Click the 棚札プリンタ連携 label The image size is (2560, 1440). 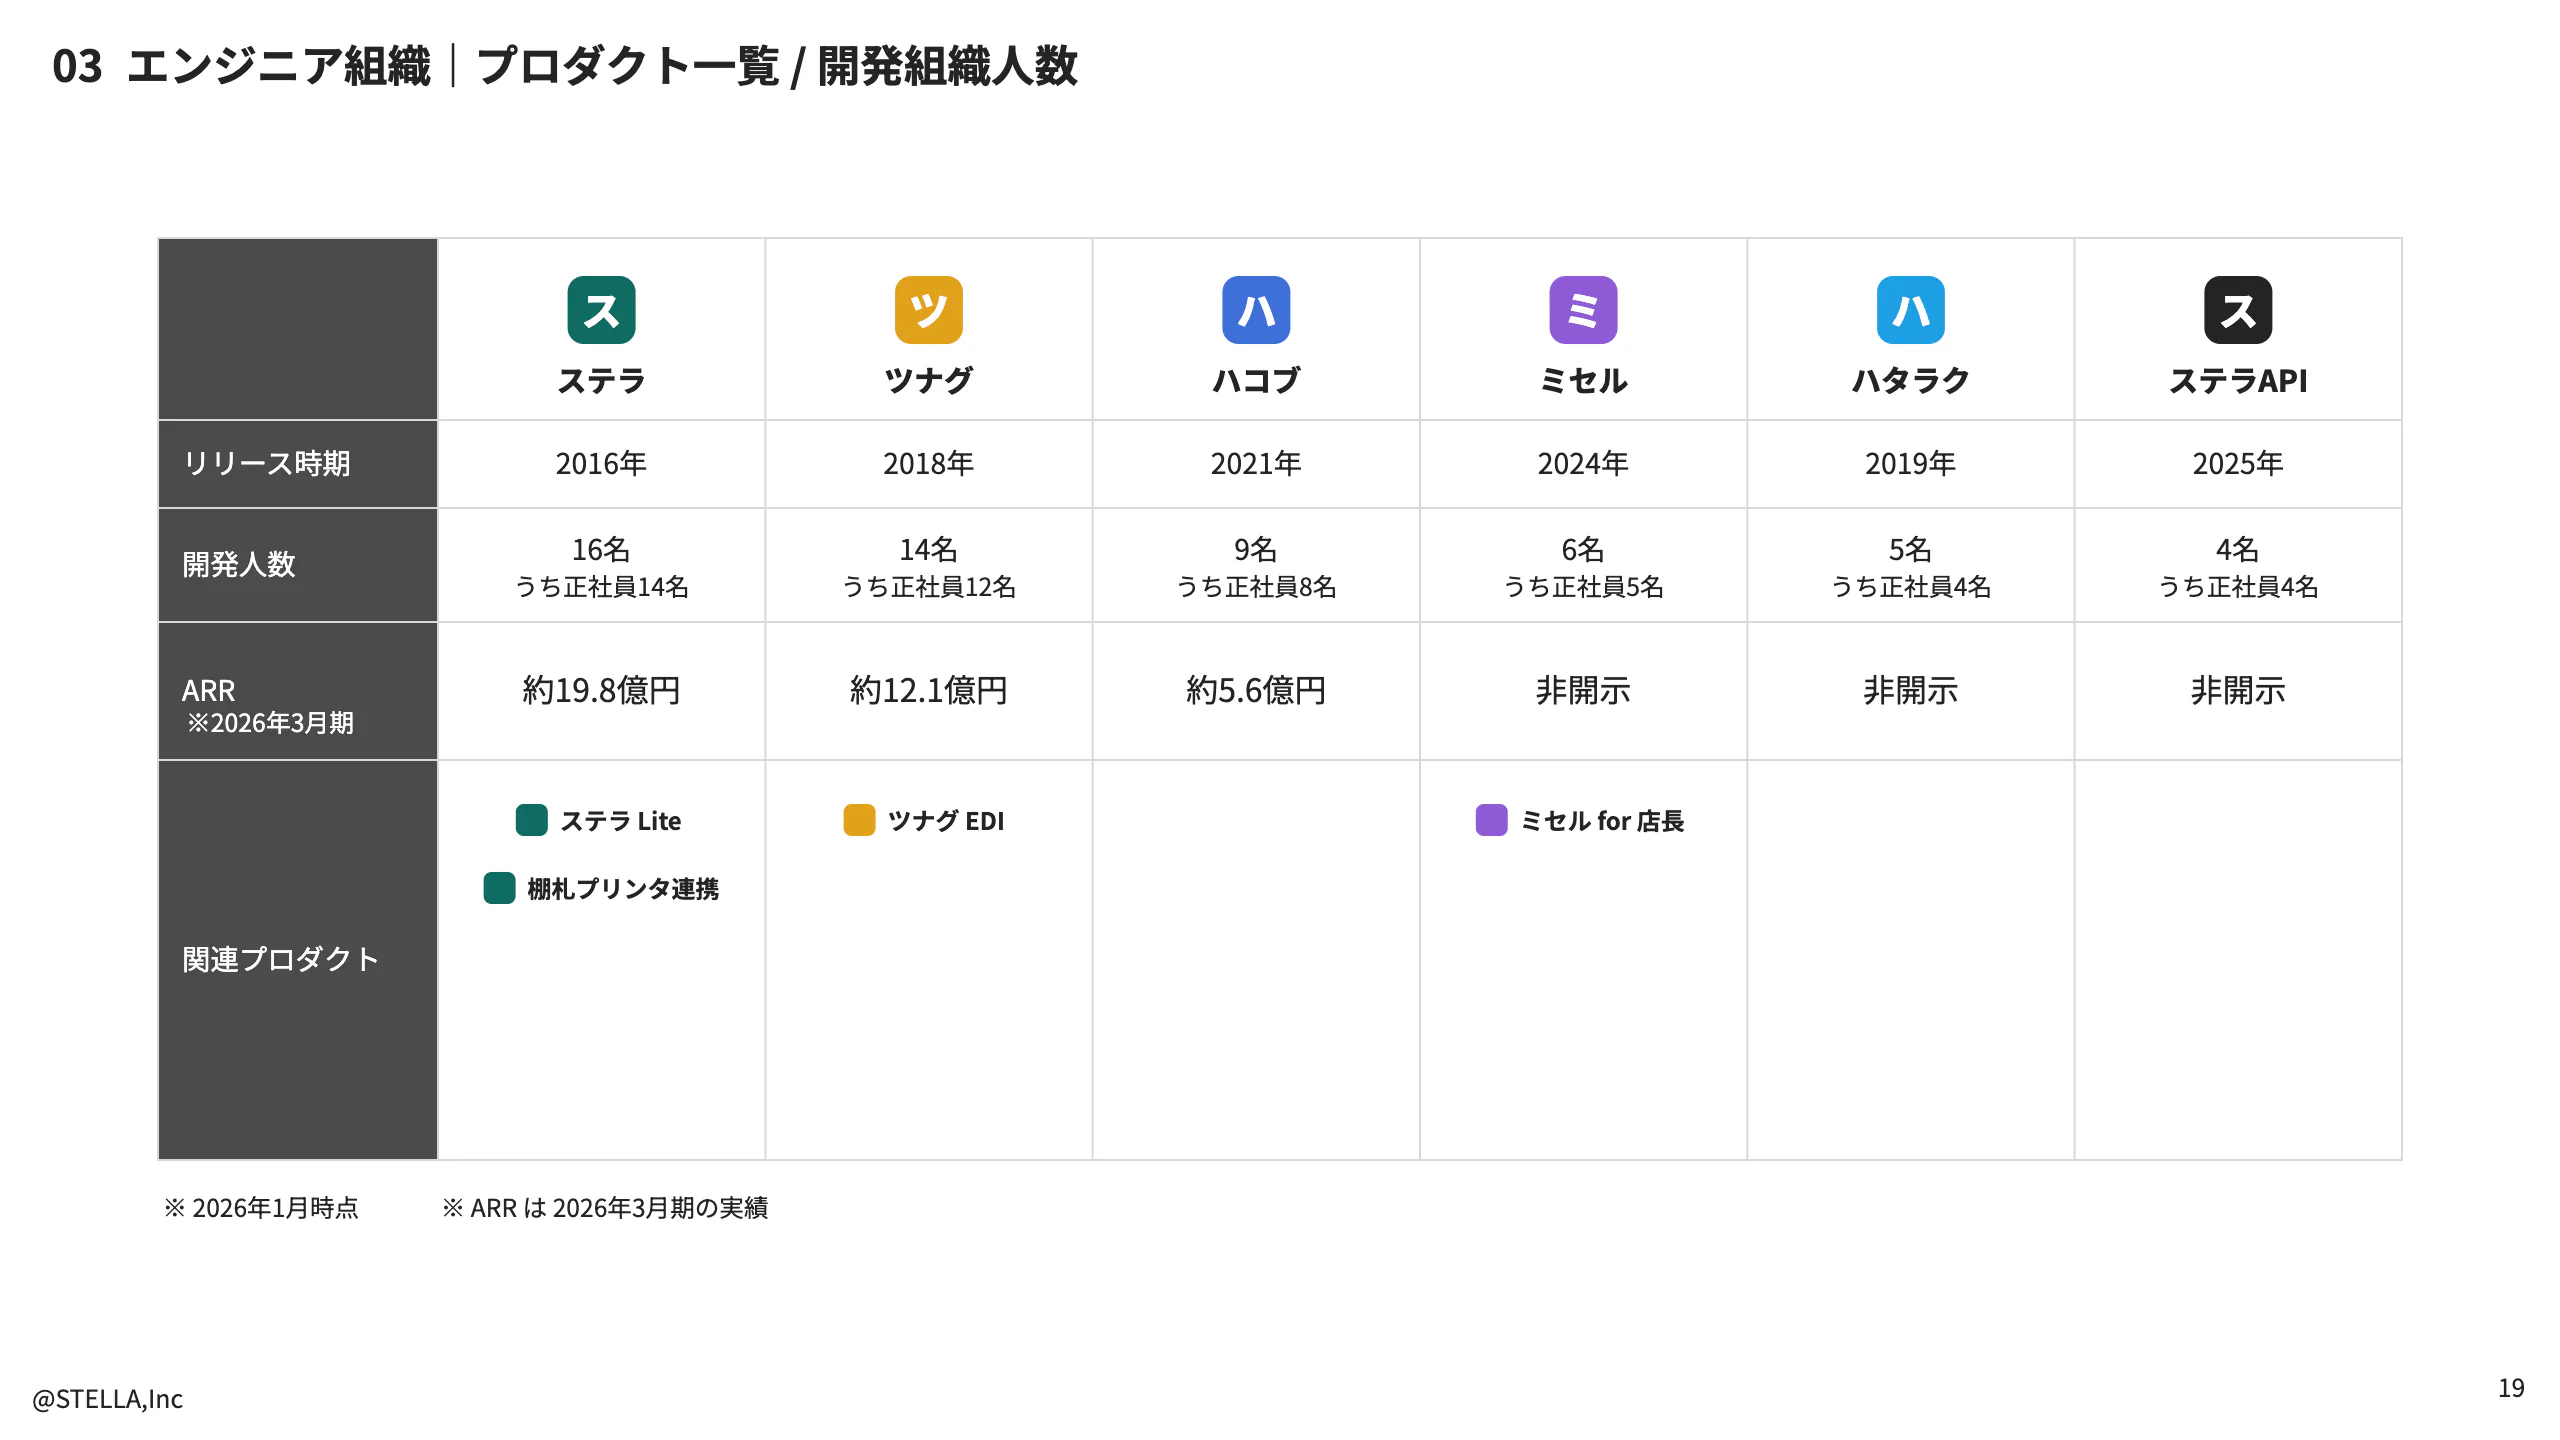623,889
